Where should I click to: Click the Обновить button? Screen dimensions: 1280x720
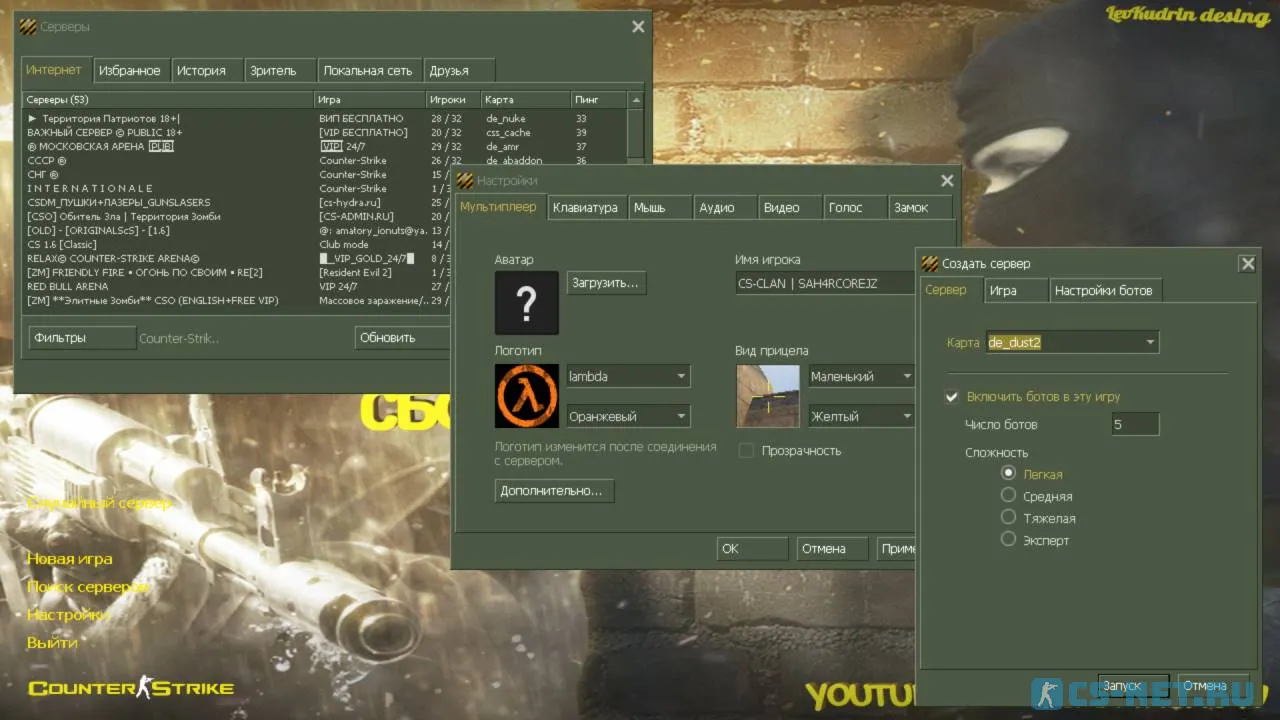402,338
